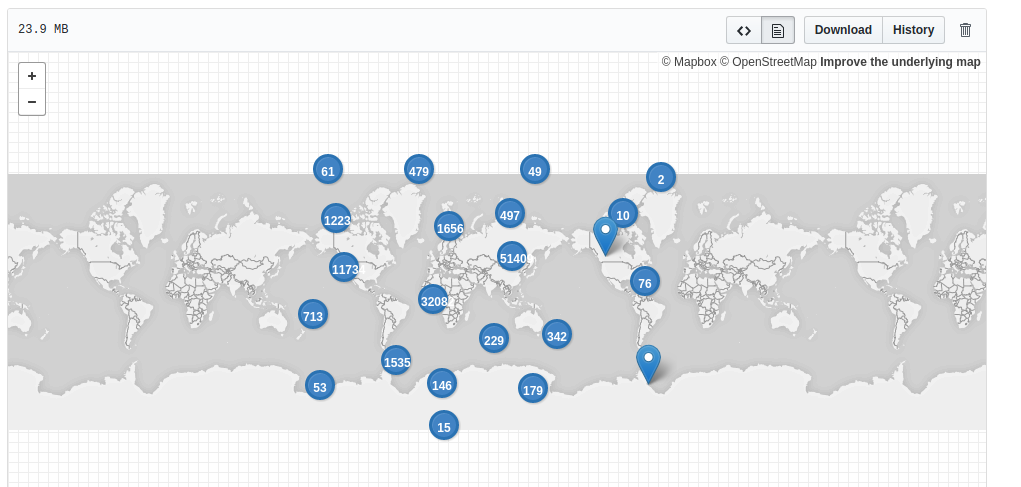Expand the cluster marked 5140
The width and height of the screenshot is (1021, 487).
click(512, 257)
